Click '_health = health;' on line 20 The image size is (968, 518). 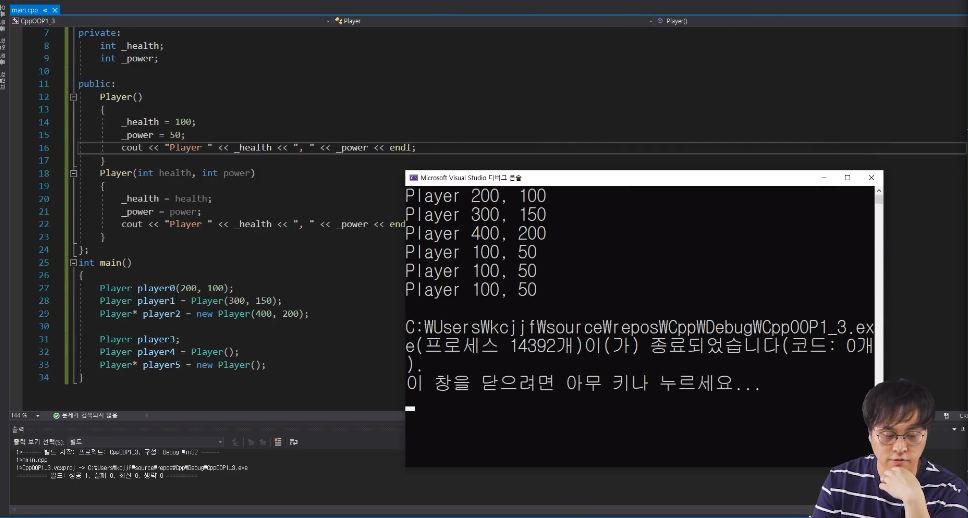pyautogui.click(x=167, y=199)
